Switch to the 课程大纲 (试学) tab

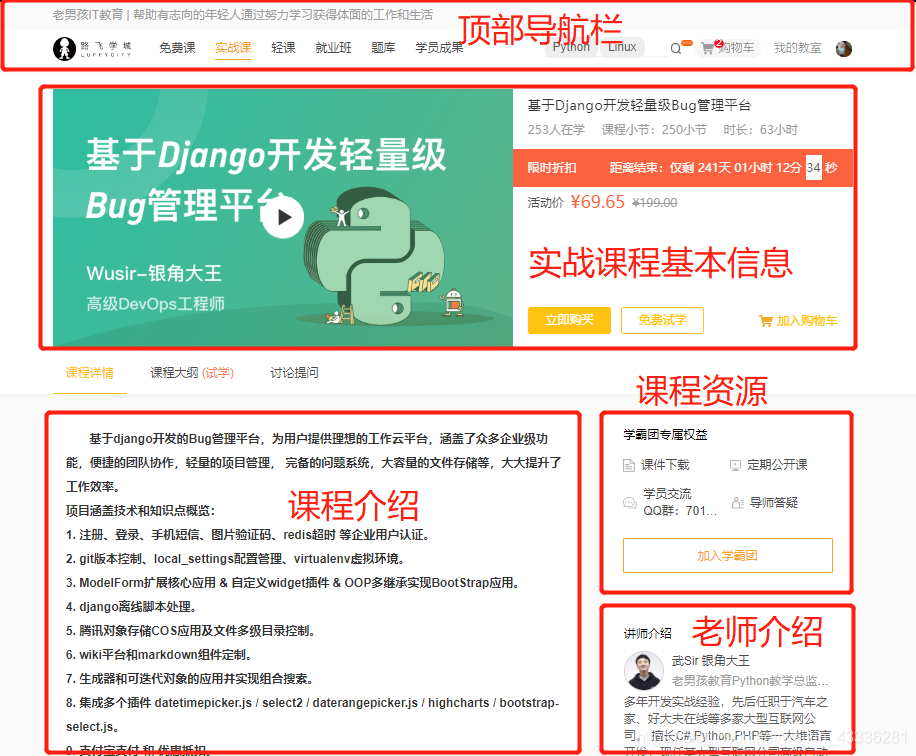pos(192,373)
